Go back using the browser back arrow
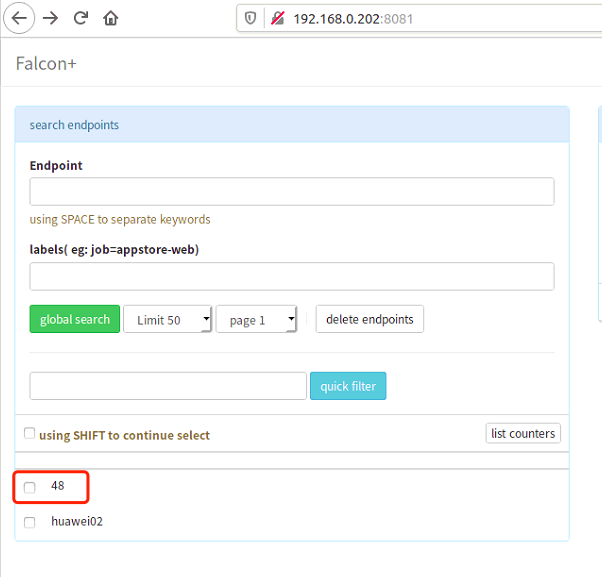Screen dimensions: 602x577 click(x=19, y=18)
